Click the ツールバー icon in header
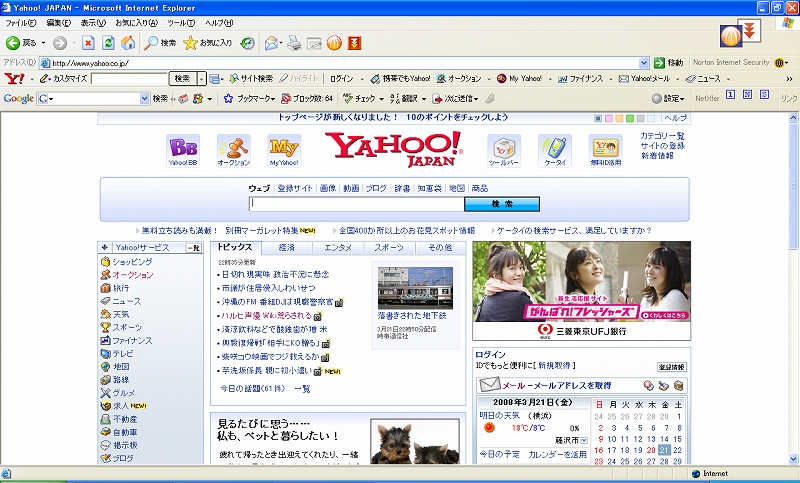800x483 pixels. [x=504, y=150]
